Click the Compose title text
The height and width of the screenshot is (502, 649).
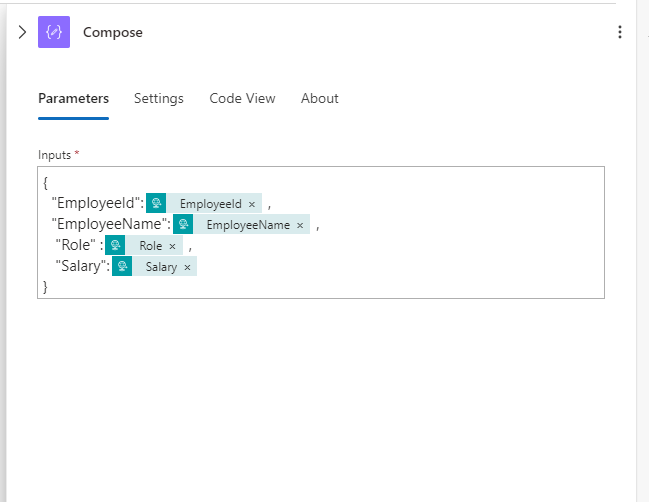113,32
